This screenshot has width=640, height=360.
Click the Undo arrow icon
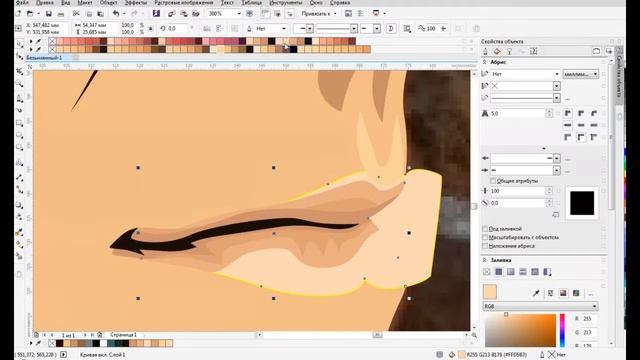point(116,13)
